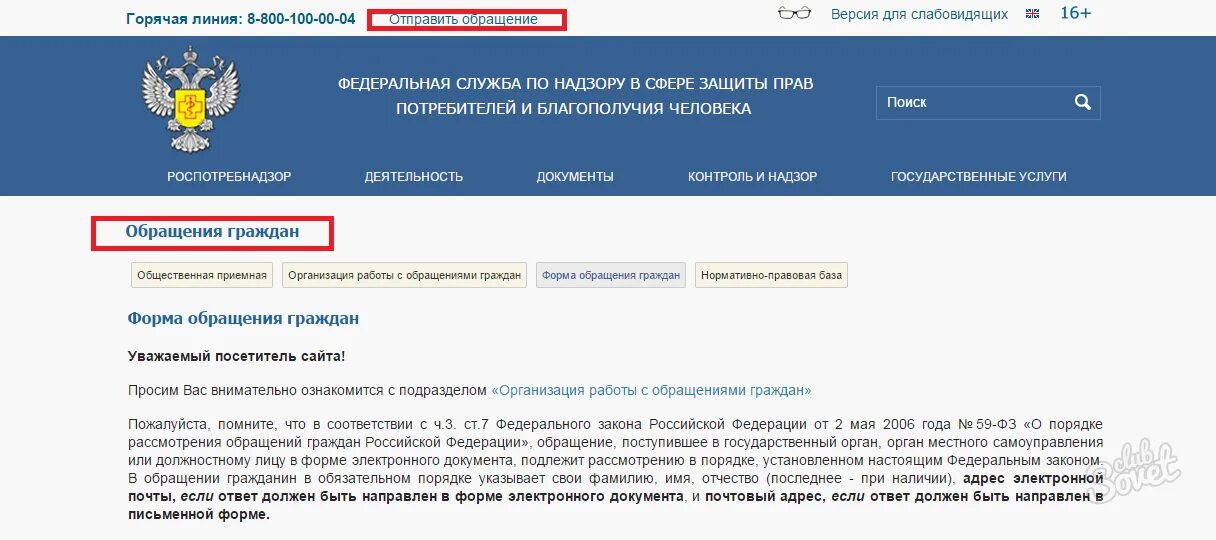The width and height of the screenshot is (1216, 540).
Task: Follow '«Организация работы с обращениями граждан»' link in text
Action: click(x=652, y=390)
